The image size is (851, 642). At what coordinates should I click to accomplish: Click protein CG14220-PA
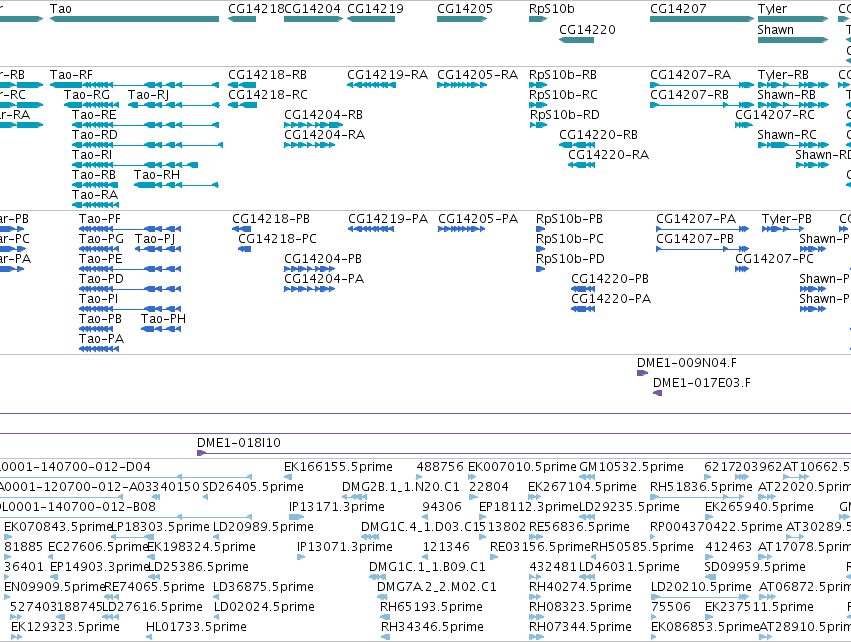coord(583,309)
